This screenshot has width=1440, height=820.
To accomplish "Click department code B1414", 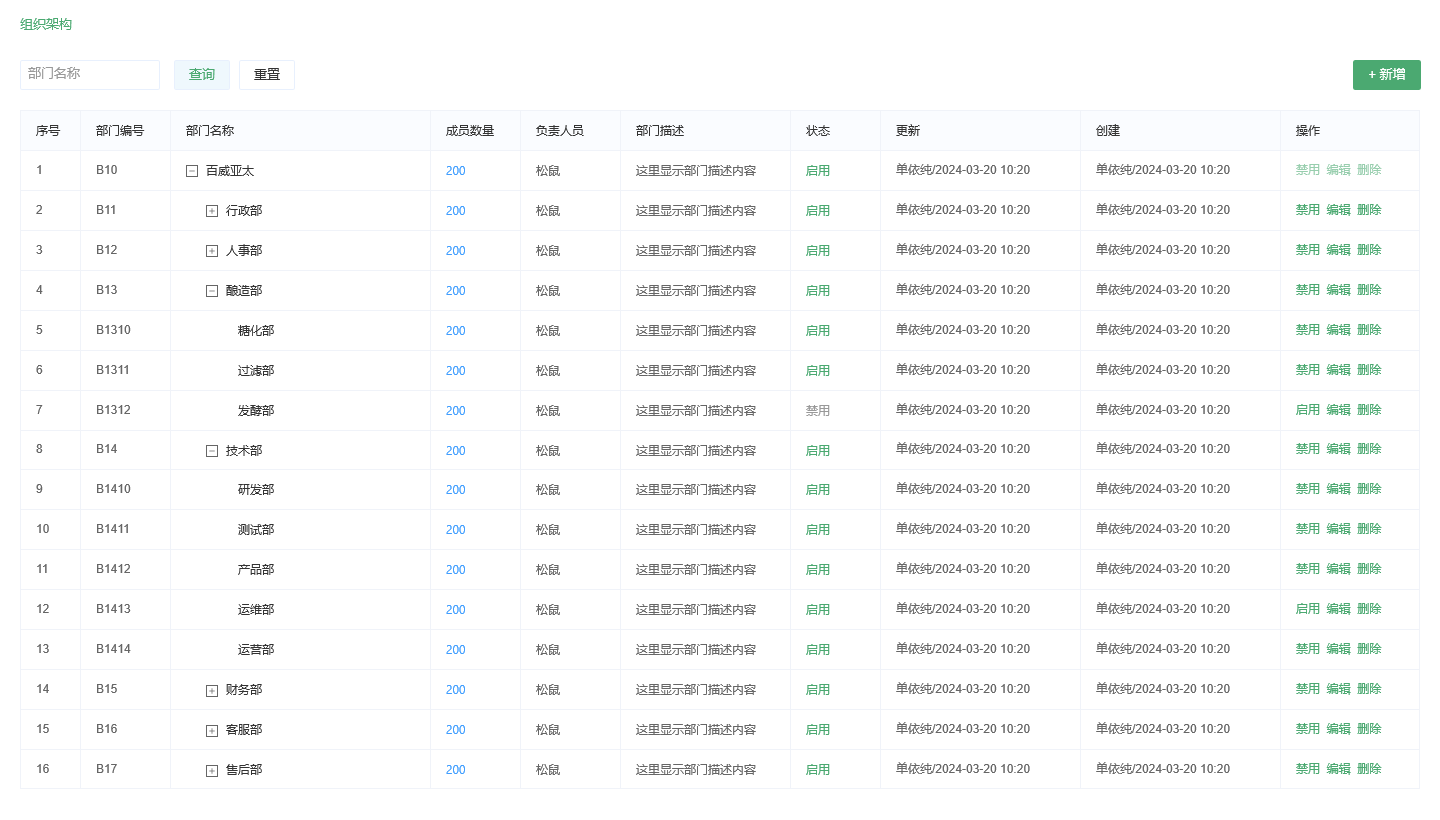I will (x=113, y=649).
